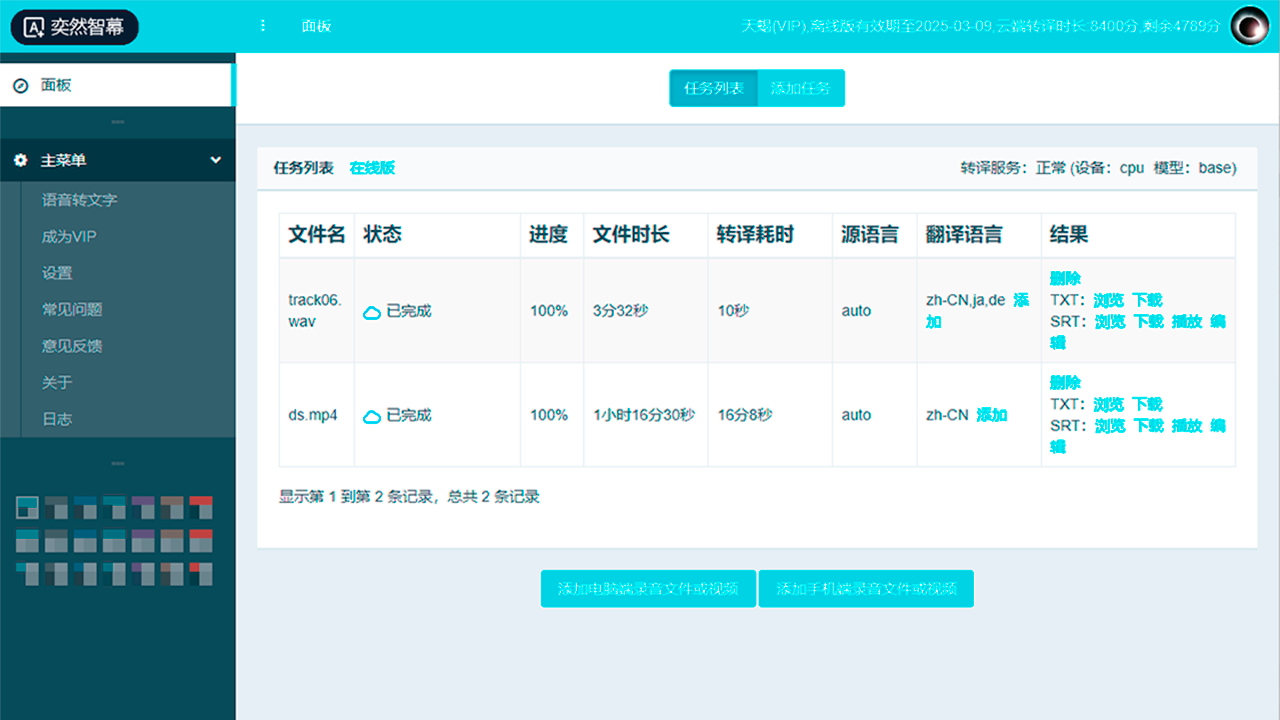Image resolution: width=1280 pixels, height=720 pixels.
Task: Open the user avatar at top right
Action: coord(1249,26)
